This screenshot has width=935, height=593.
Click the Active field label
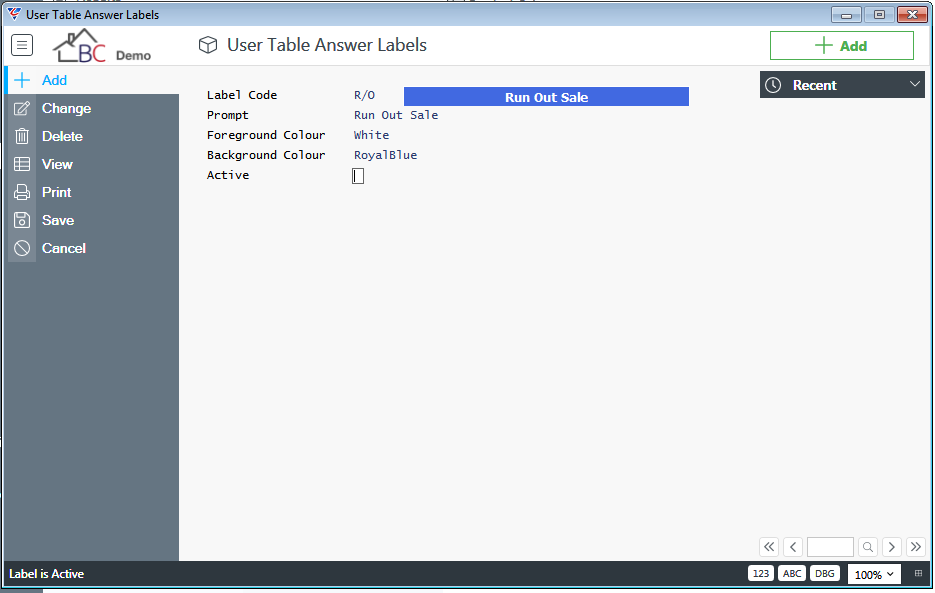click(x=228, y=175)
